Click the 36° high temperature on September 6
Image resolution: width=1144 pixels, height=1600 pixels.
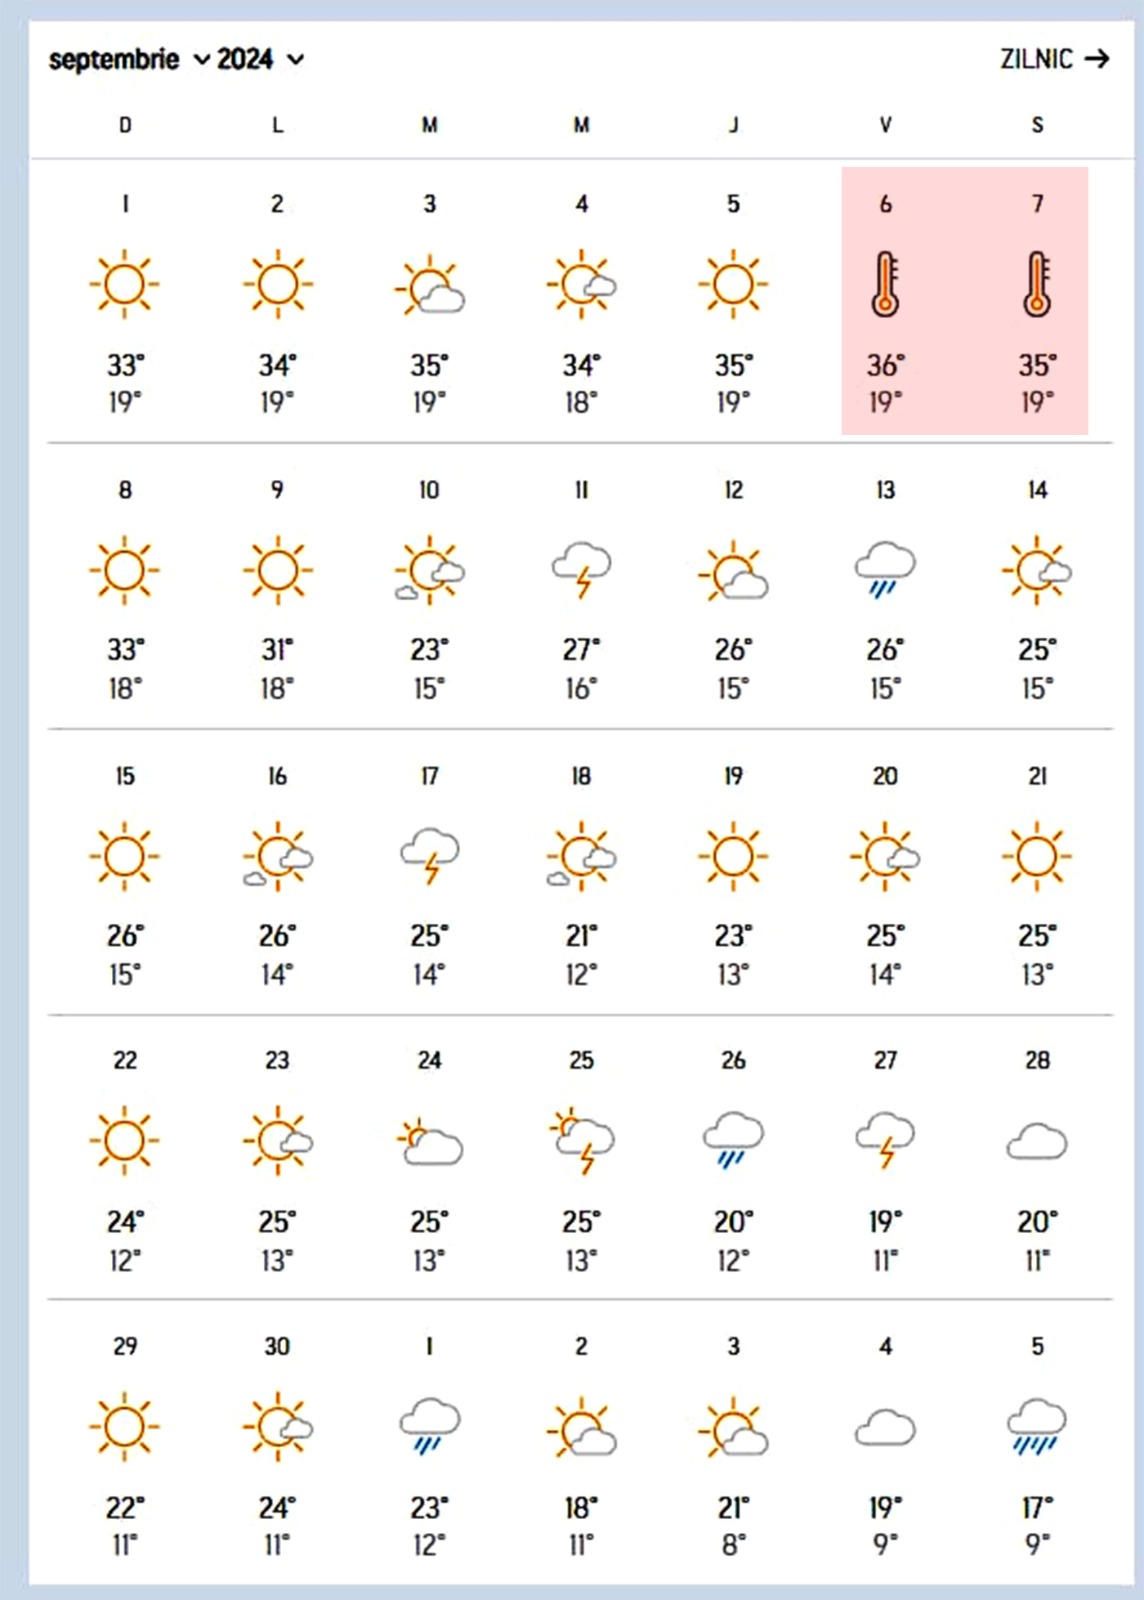885,365
